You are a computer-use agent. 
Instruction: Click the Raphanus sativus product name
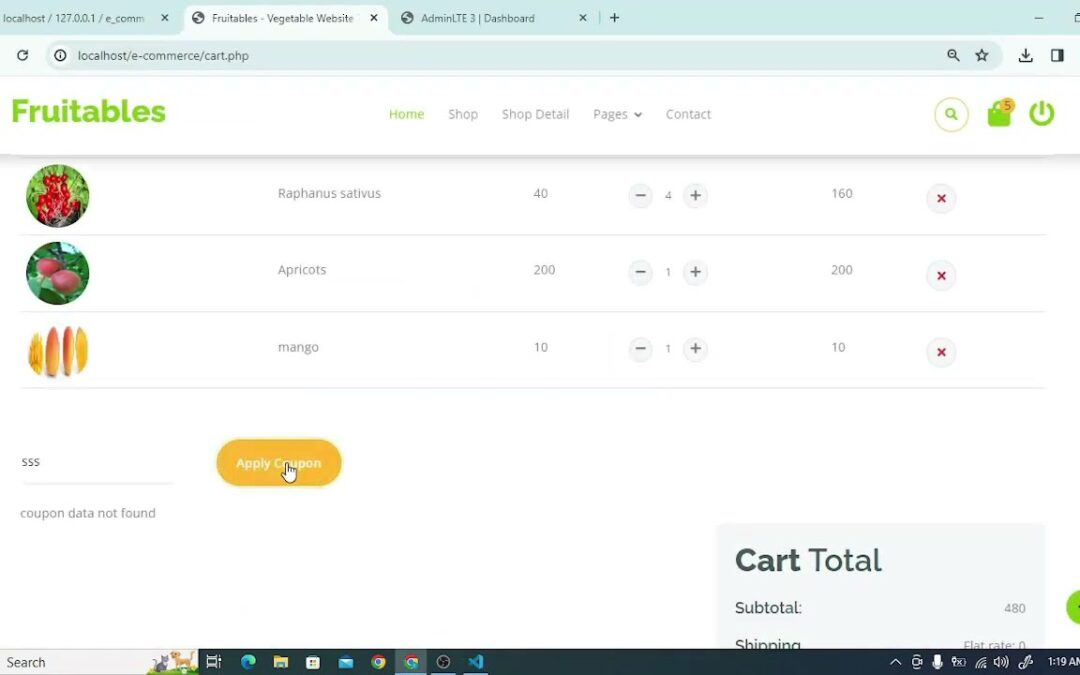tap(329, 194)
